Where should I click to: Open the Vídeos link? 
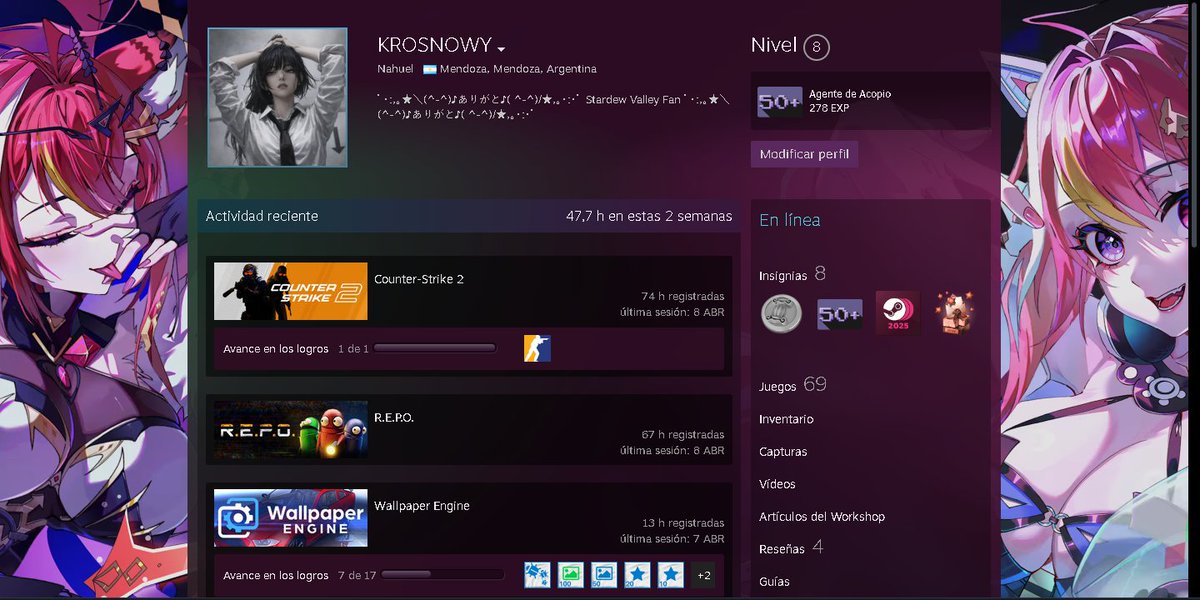click(x=777, y=484)
